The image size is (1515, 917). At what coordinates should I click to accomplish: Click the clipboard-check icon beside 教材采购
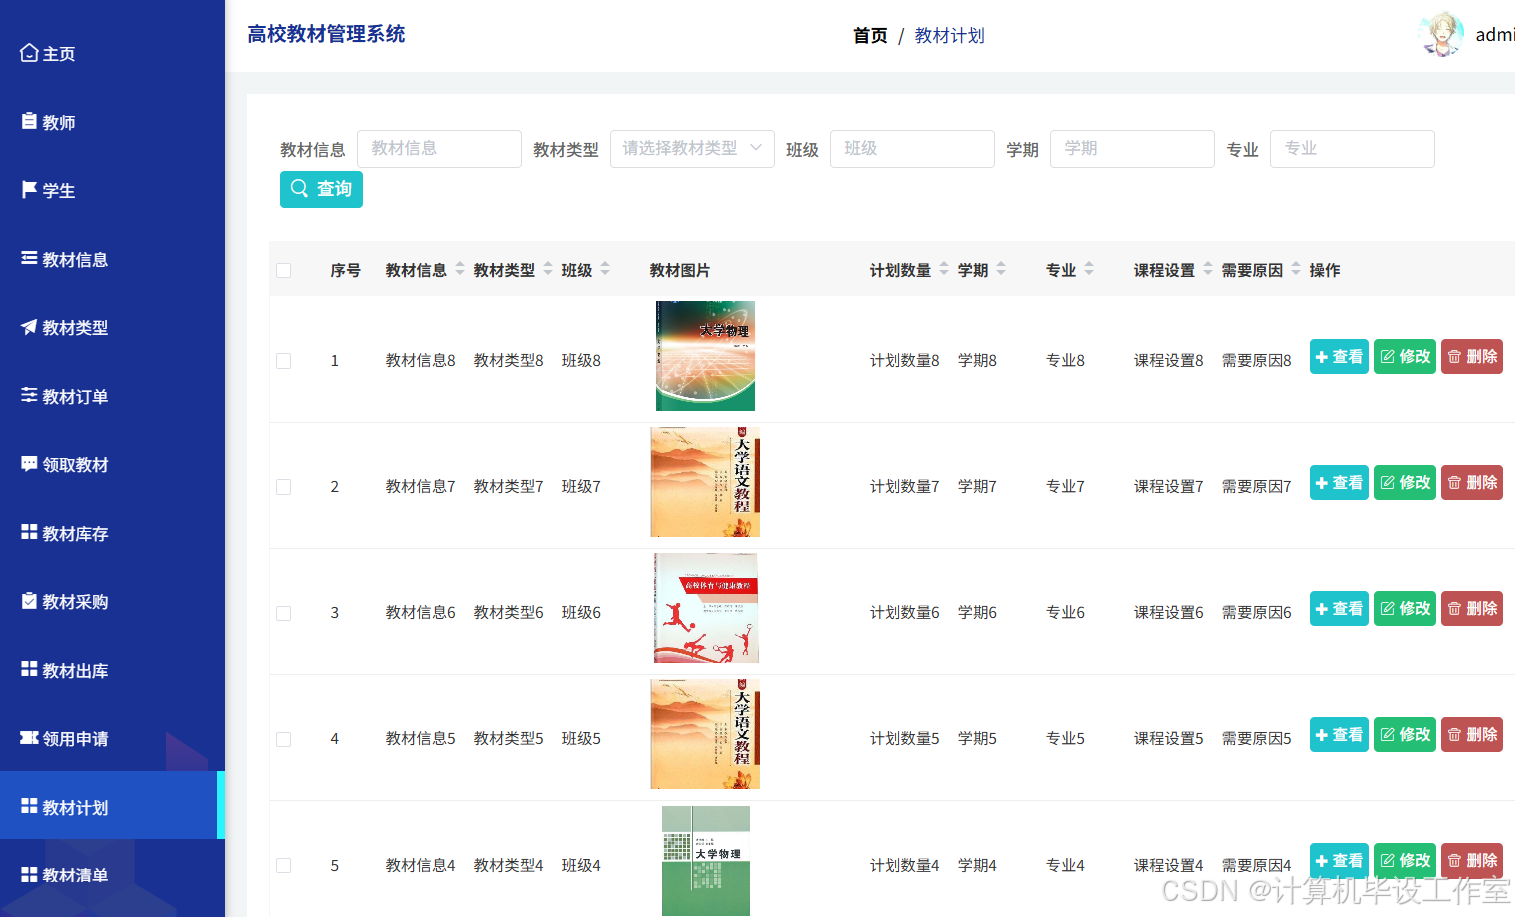(29, 600)
